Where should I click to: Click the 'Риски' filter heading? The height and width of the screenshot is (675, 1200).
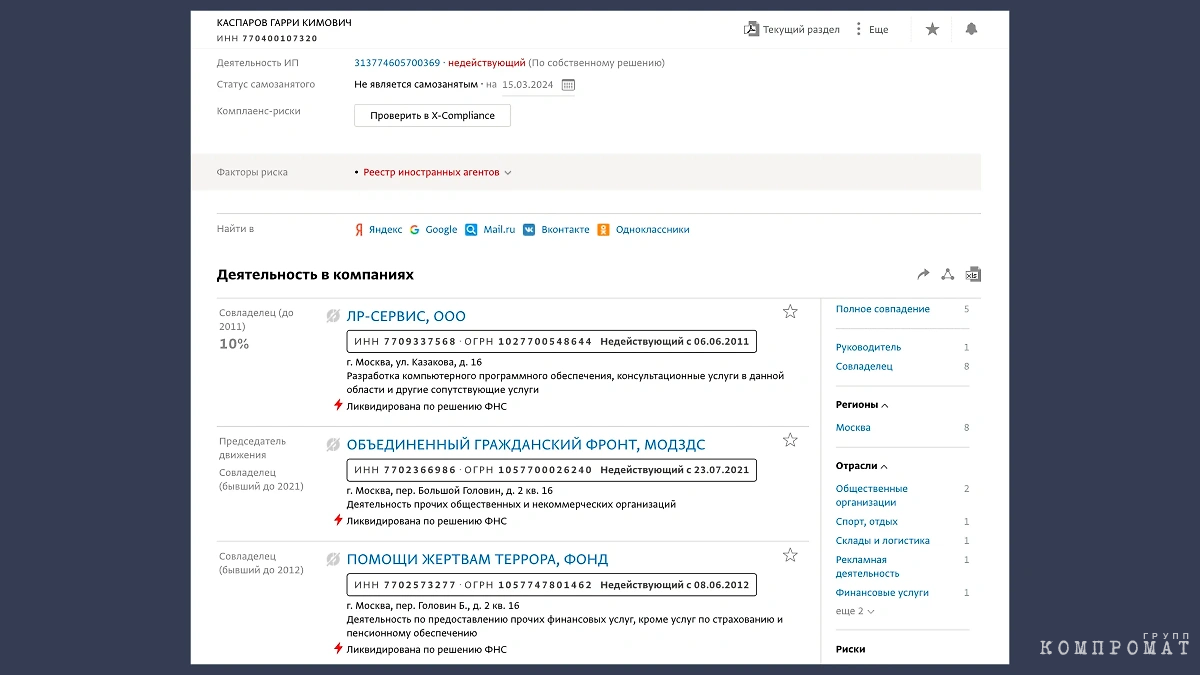coord(851,649)
